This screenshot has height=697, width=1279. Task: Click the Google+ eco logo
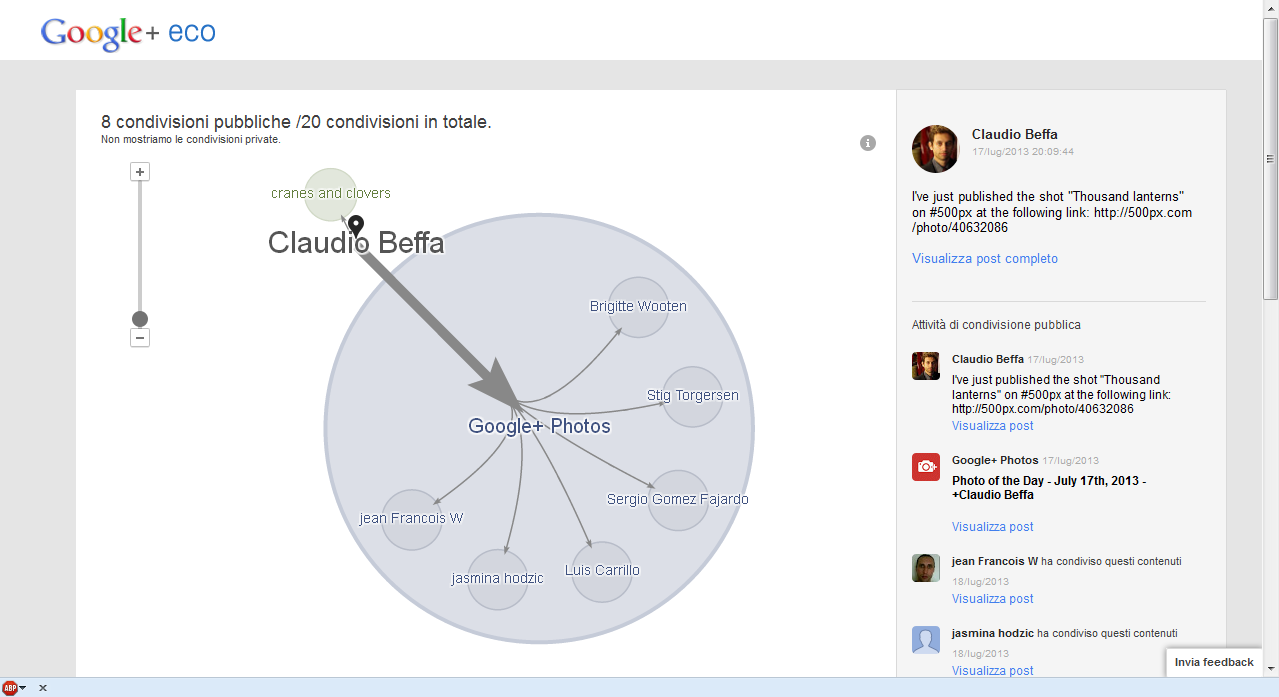[128, 33]
